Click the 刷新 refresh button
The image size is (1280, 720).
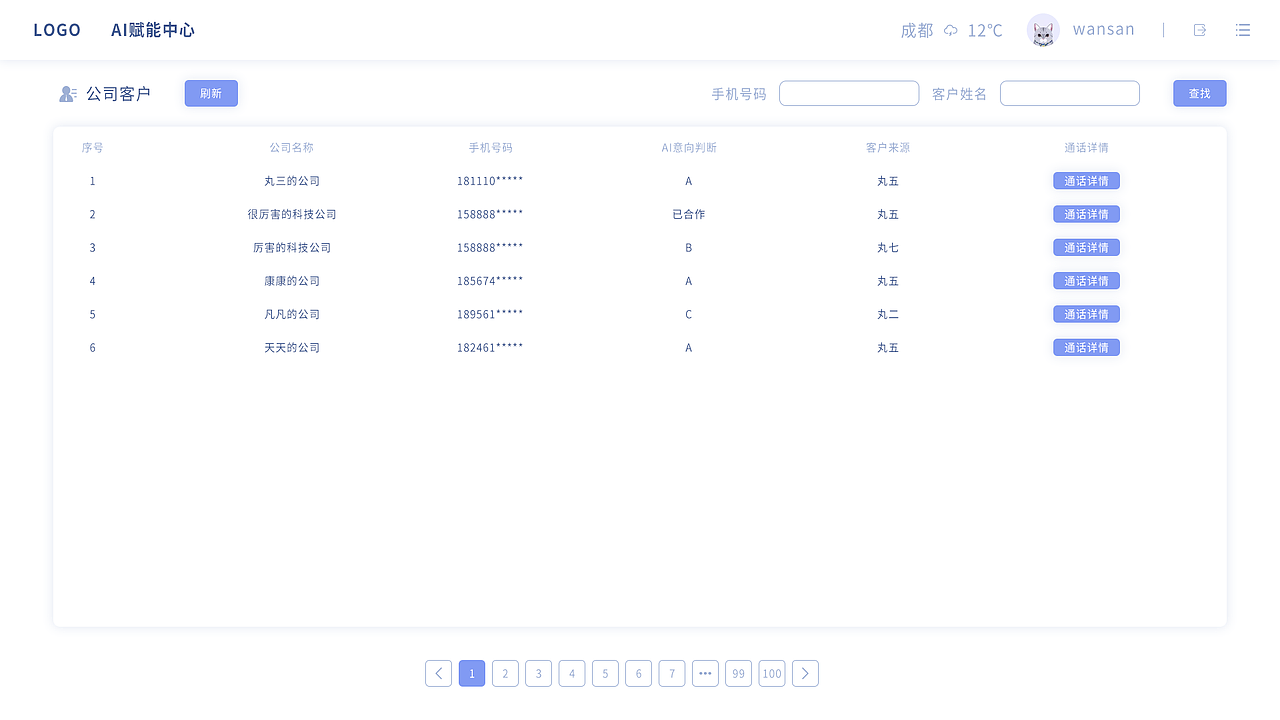(211, 93)
